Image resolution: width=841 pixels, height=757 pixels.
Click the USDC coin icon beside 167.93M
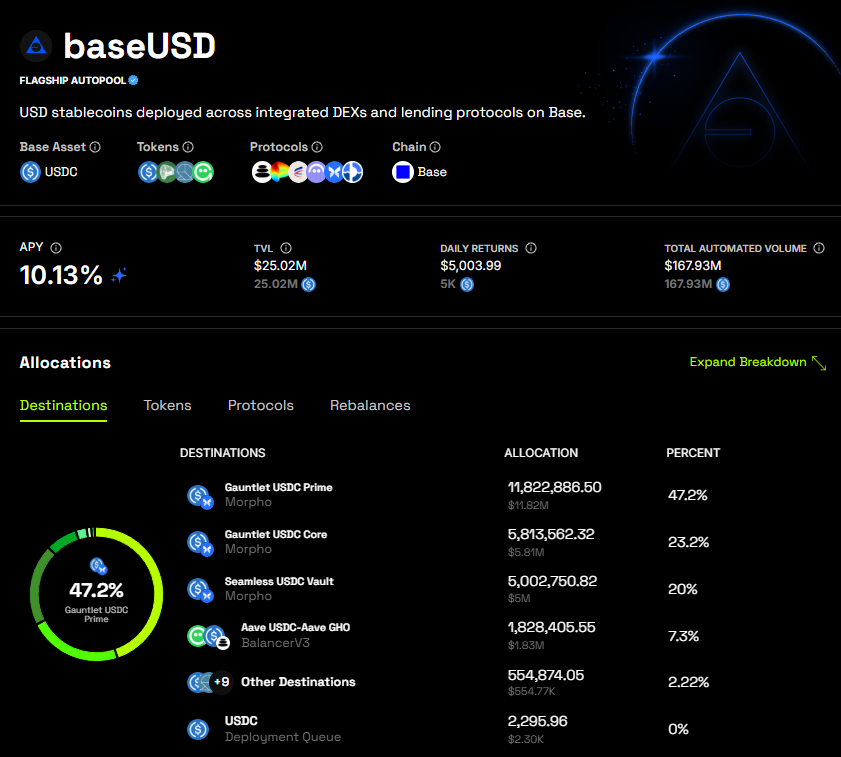tap(723, 284)
